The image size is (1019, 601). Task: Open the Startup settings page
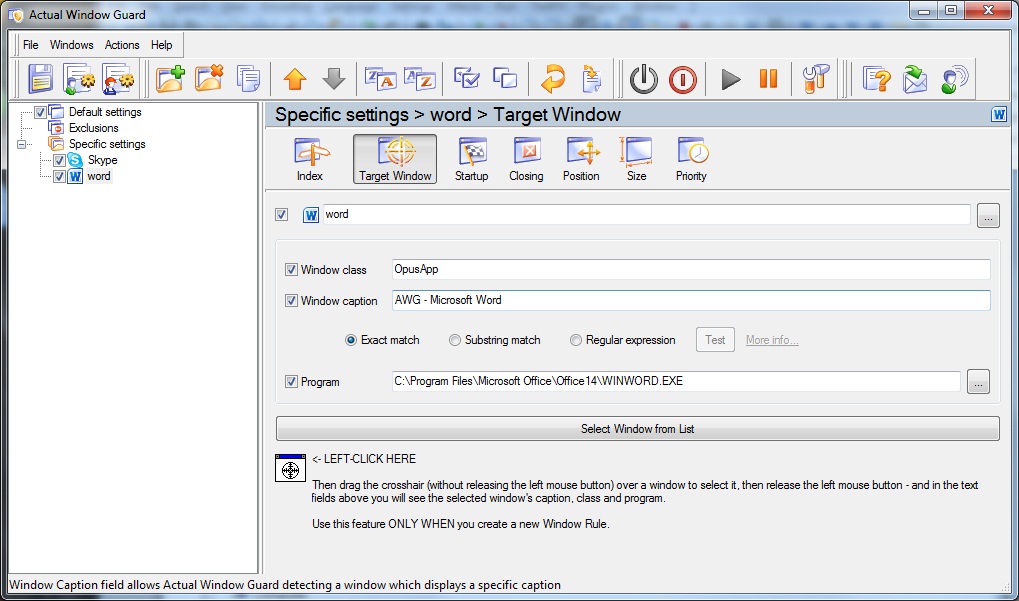(x=471, y=160)
